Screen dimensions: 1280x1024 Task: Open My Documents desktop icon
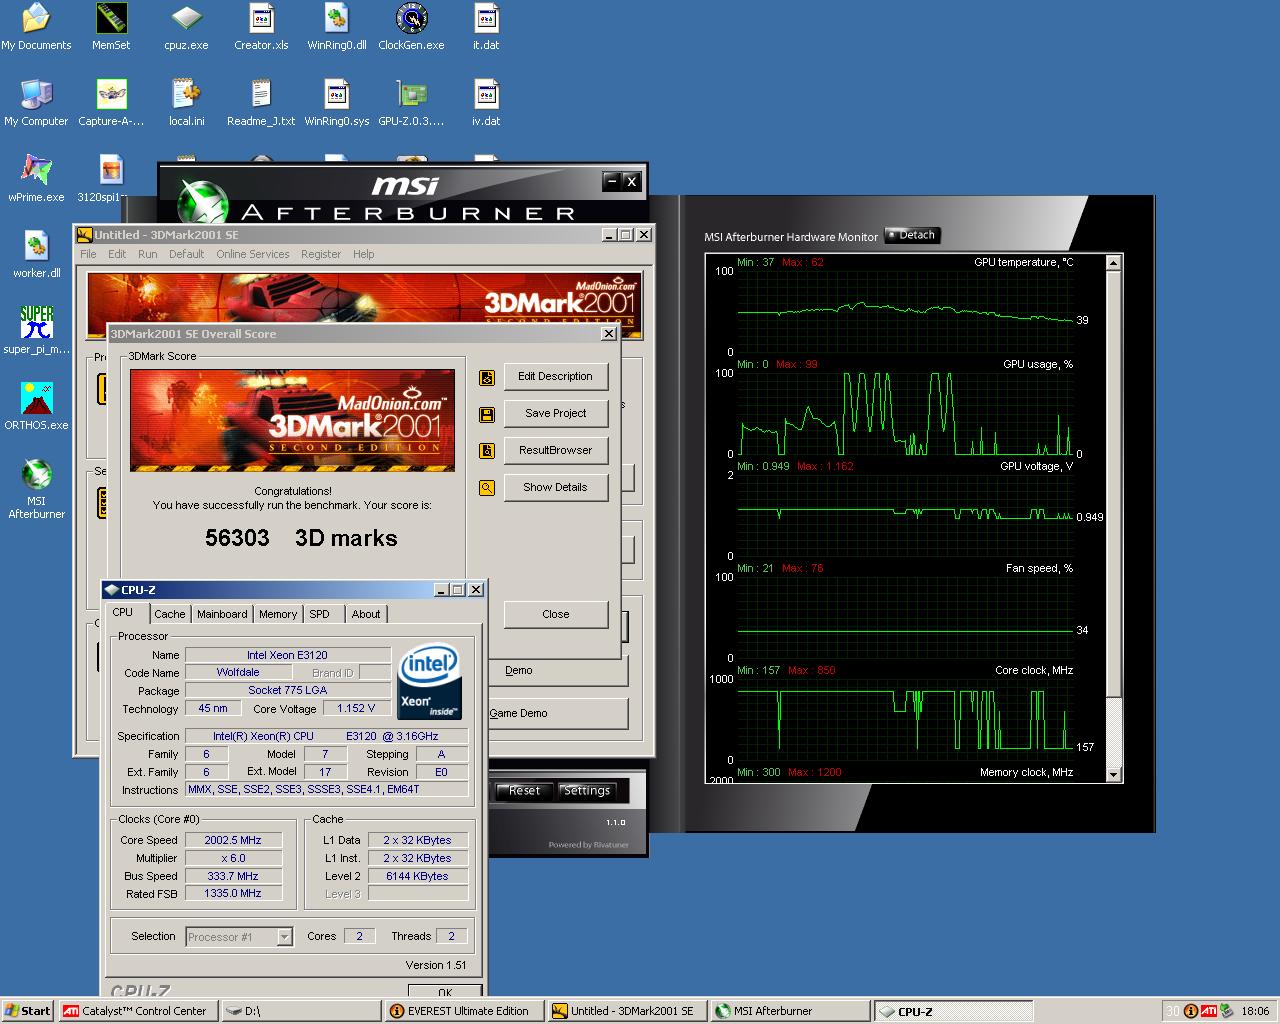point(36,27)
